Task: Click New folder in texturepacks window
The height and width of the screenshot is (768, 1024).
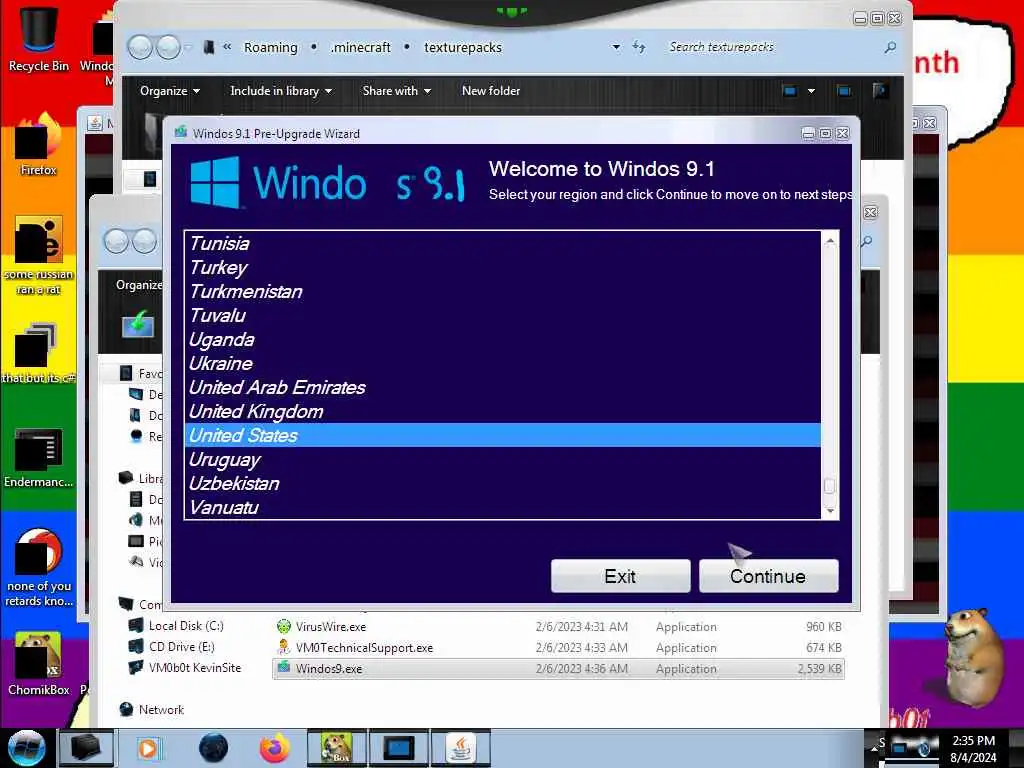Action: 491,91
